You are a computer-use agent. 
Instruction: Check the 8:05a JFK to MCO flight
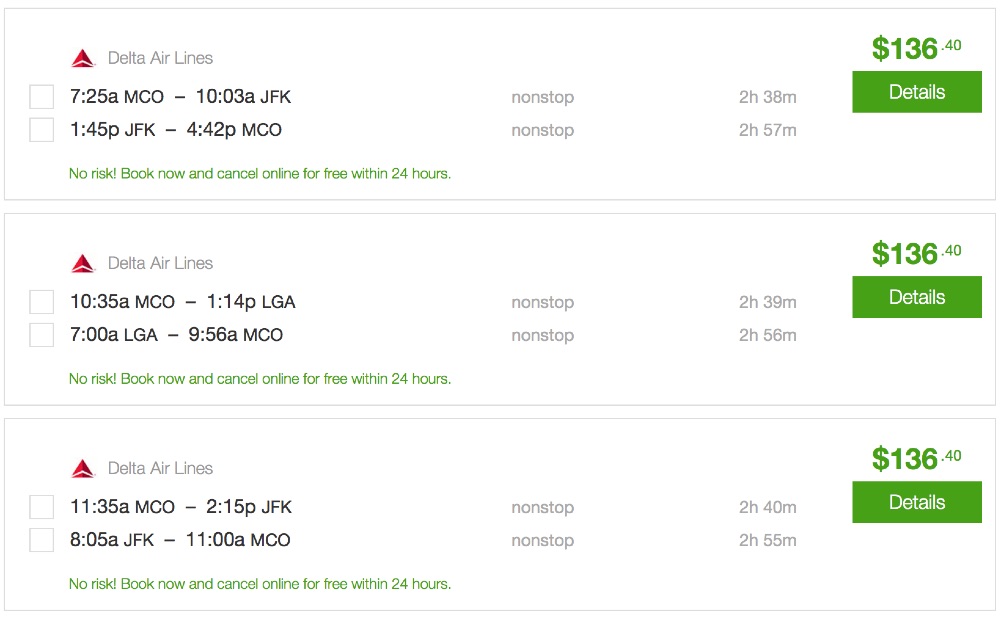click(x=41, y=540)
